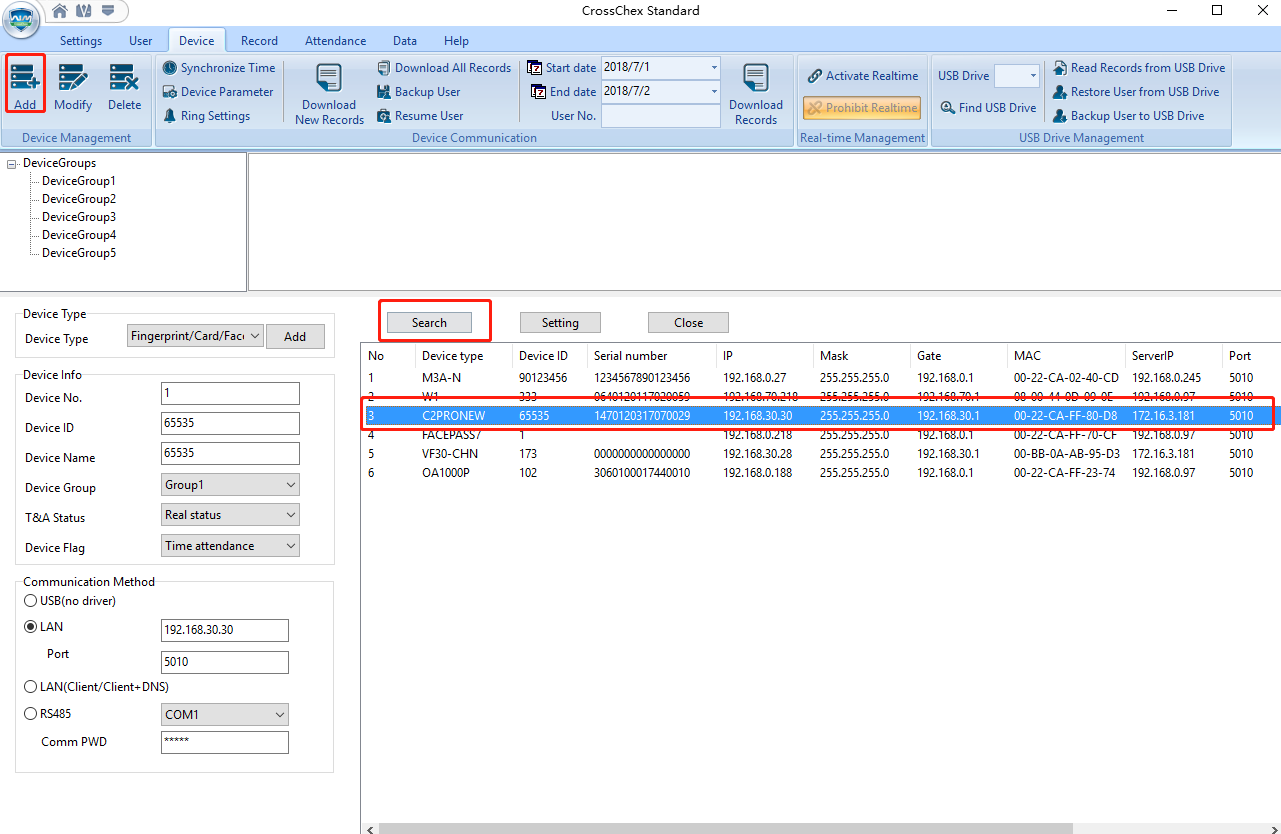
Task: Choose the RS485 communication method
Action: click(x=30, y=714)
